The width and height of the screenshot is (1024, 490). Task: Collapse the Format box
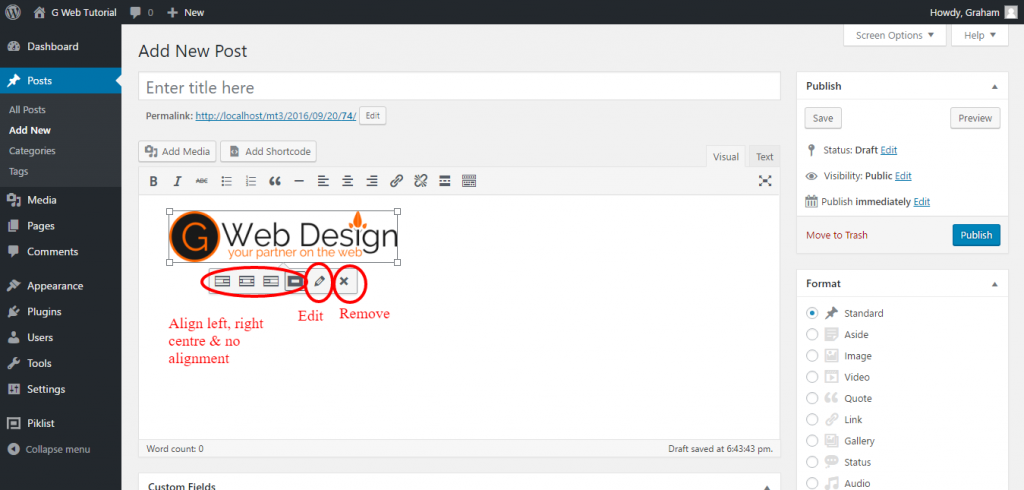point(995,284)
